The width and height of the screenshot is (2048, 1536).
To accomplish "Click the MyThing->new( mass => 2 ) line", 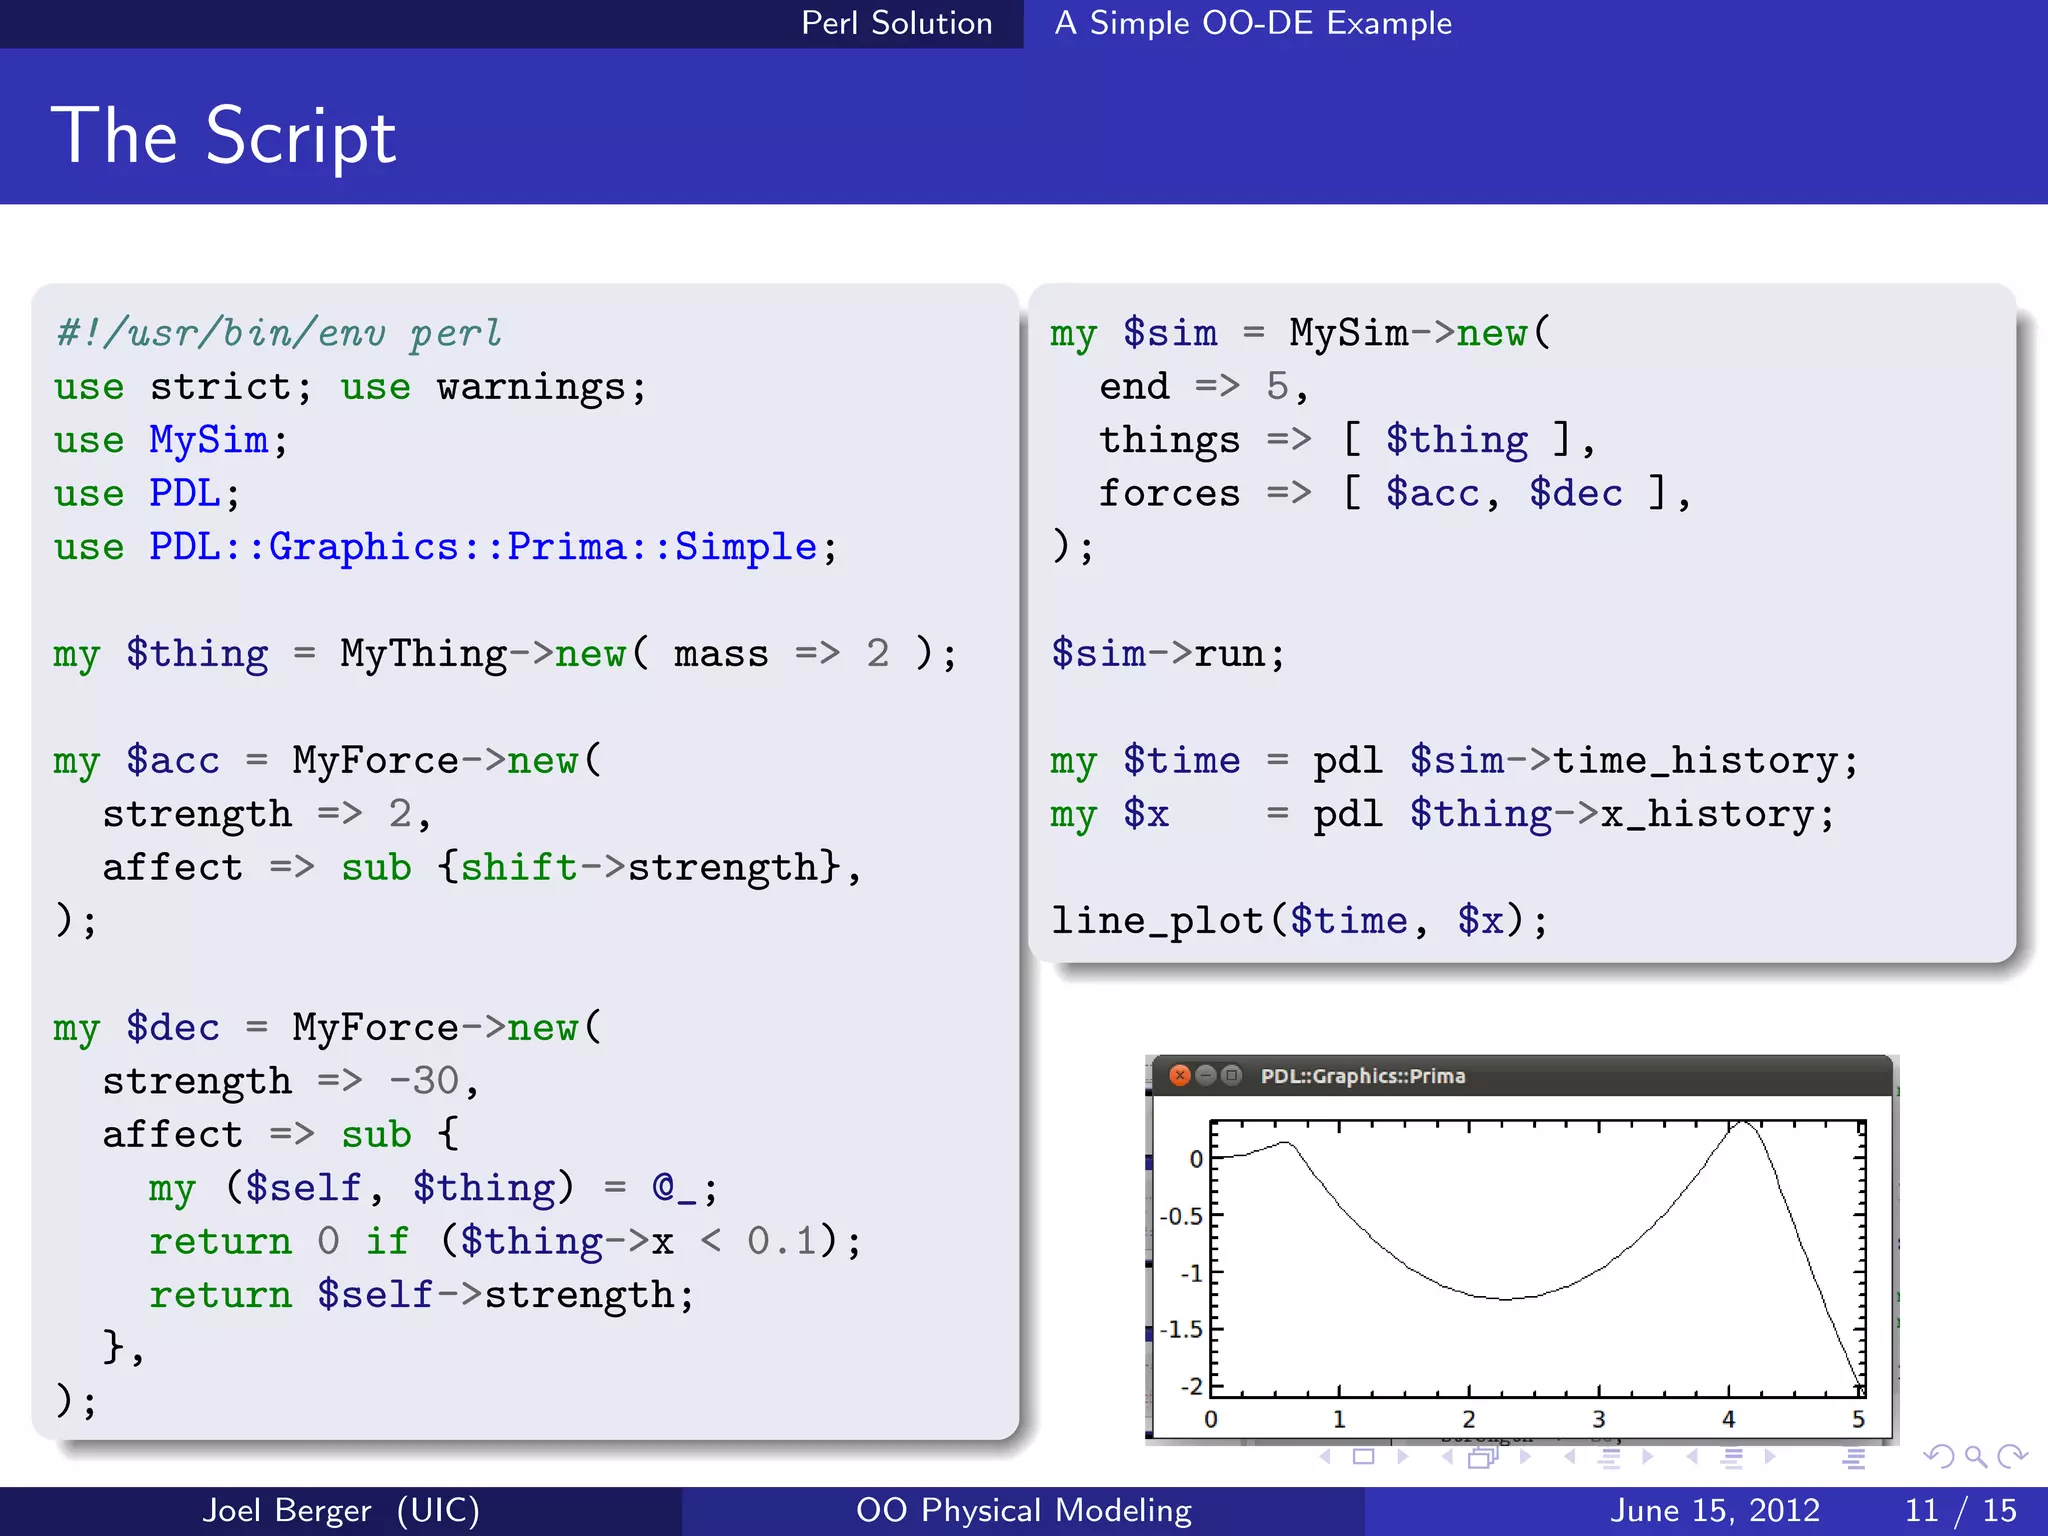I will [505, 654].
